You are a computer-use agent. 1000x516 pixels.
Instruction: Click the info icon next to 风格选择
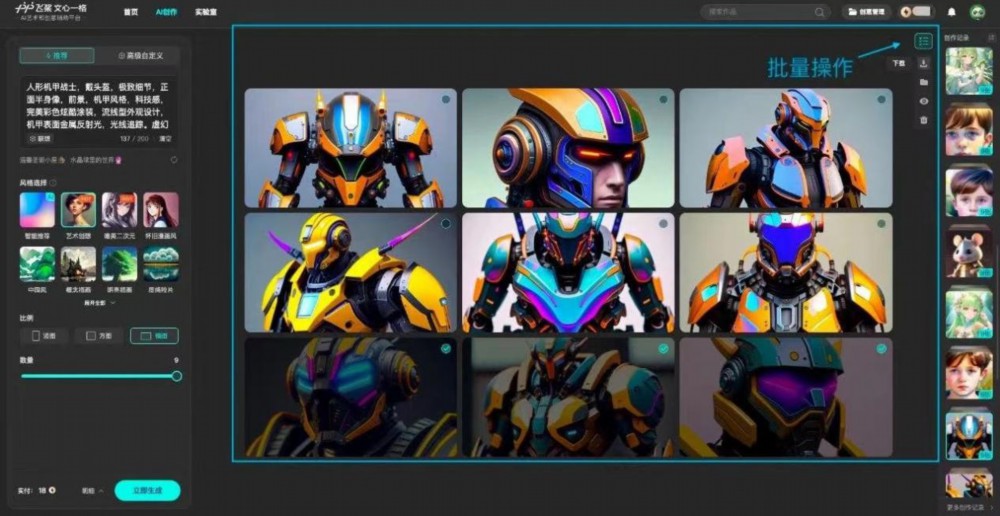53,183
